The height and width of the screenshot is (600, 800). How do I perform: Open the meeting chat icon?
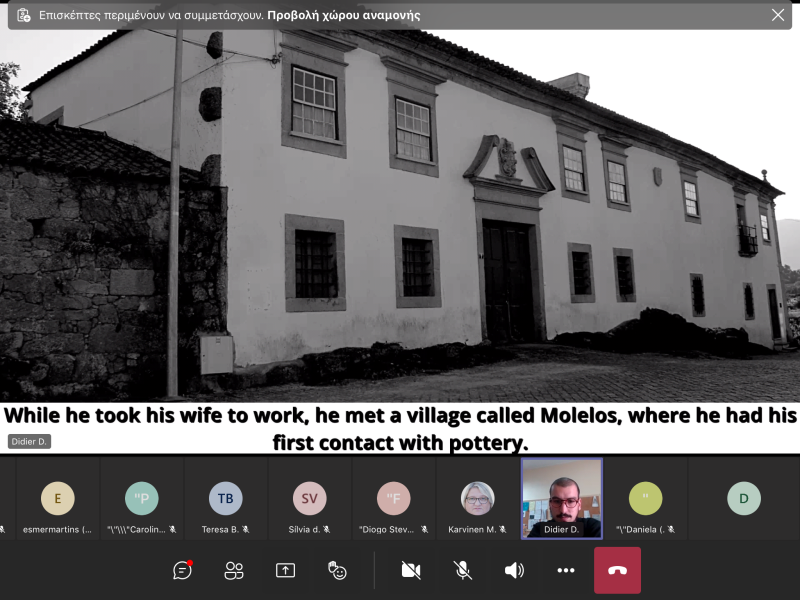click(183, 570)
